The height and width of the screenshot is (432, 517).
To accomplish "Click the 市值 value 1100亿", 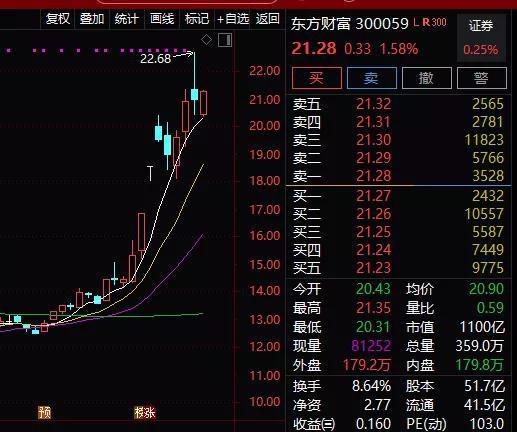I will [482, 327].
